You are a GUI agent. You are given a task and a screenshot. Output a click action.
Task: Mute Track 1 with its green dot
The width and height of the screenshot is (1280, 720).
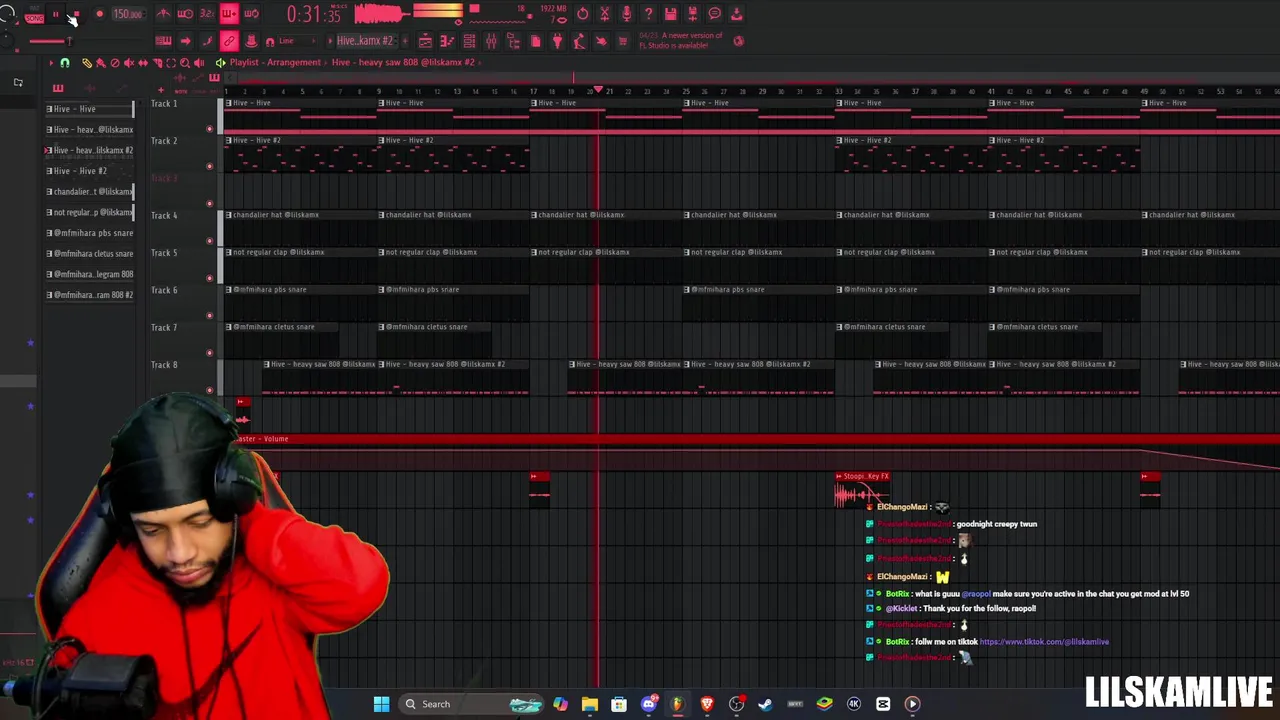tap(209, 129)
